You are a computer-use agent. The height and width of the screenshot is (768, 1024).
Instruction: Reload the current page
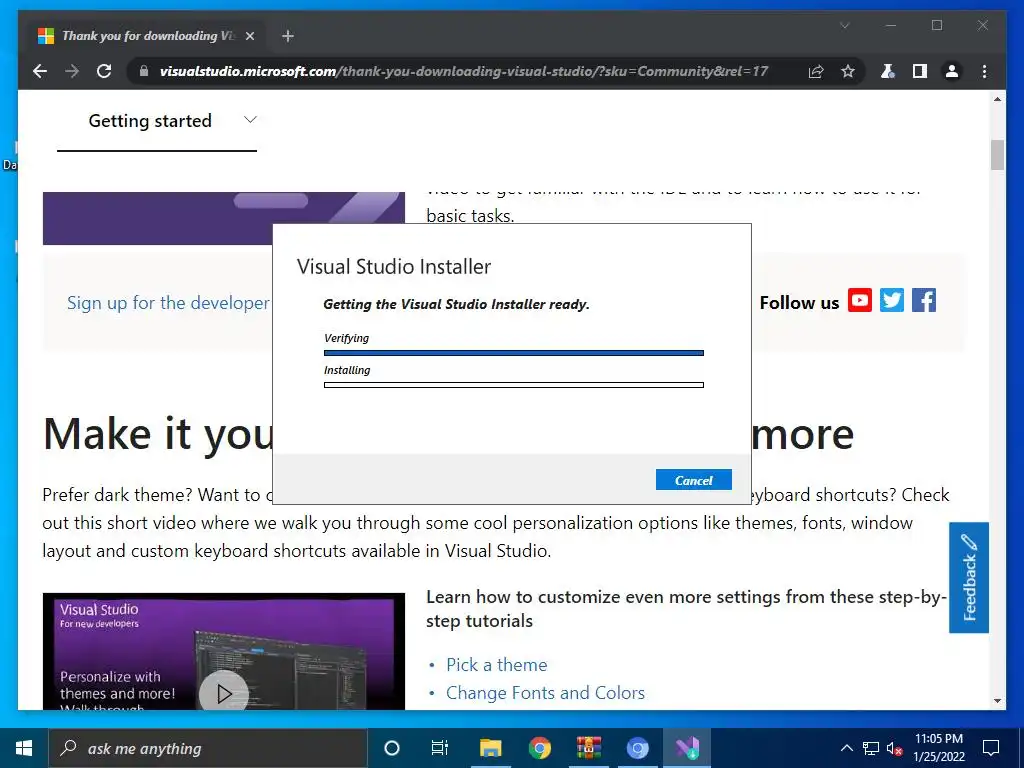pyautogui.click(x=104, y=71)
